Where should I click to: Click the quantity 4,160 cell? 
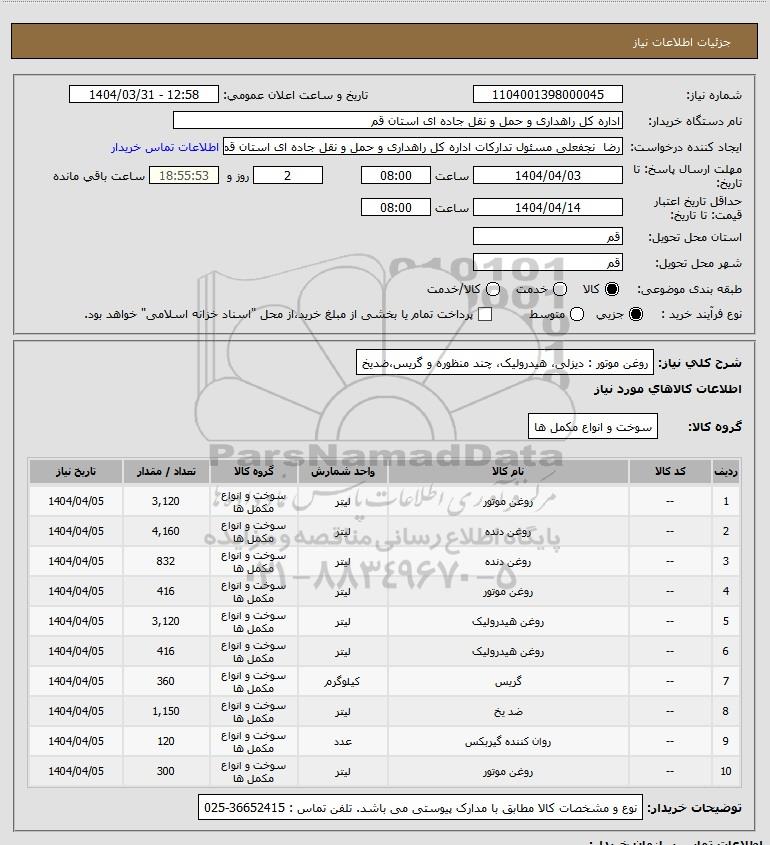click(166, 531)
